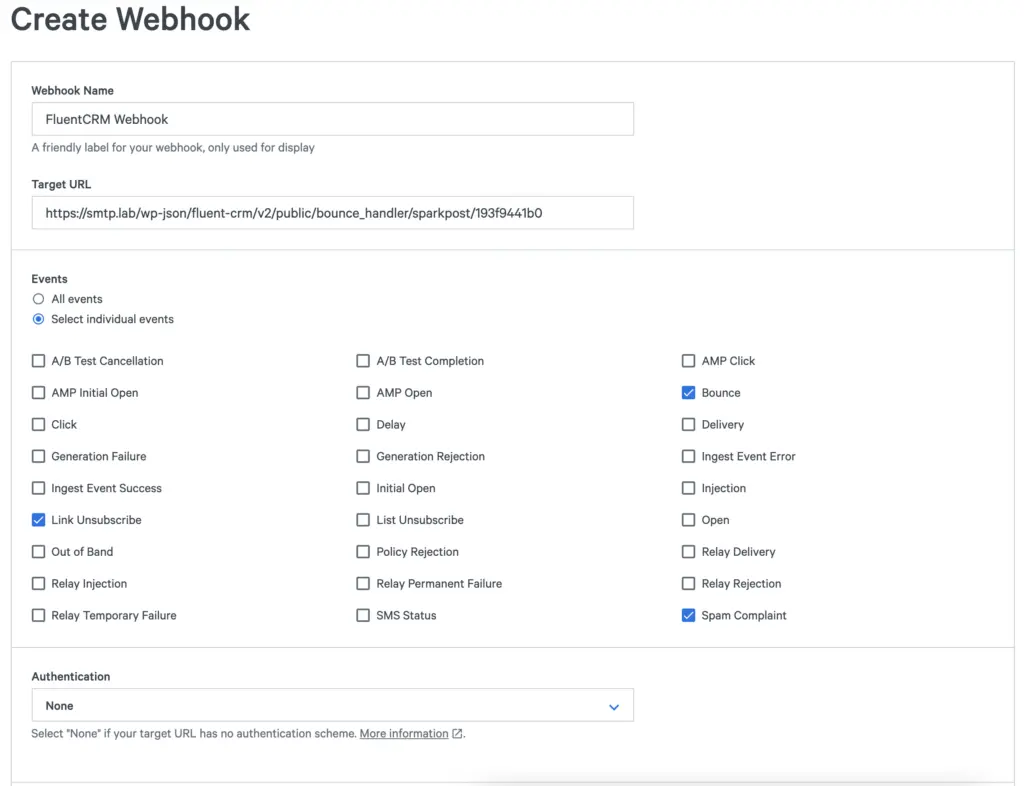
Task: Uncheck the Bounce event checkbox
Action: pos(688,393)
